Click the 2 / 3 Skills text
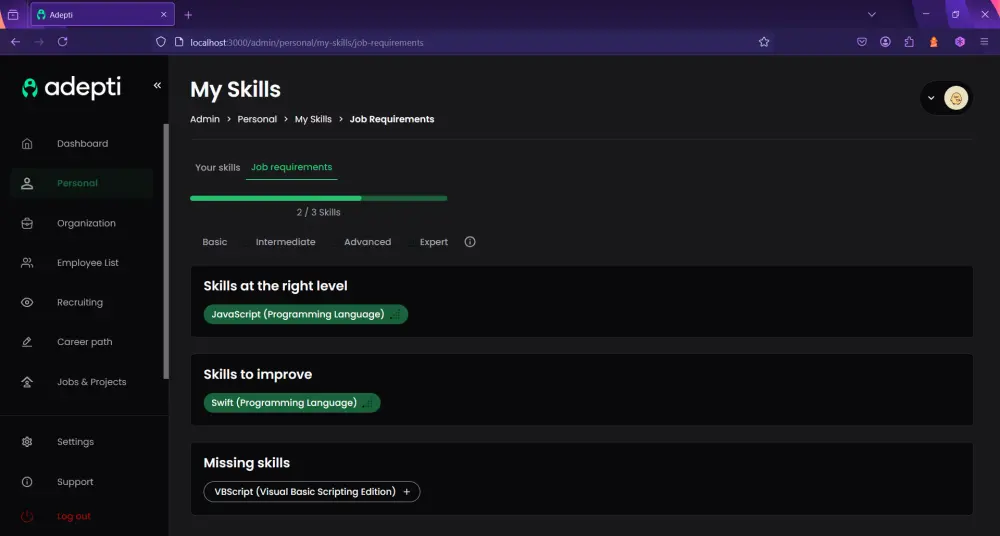Screen dimensions: 1000x536 [318, 212]
